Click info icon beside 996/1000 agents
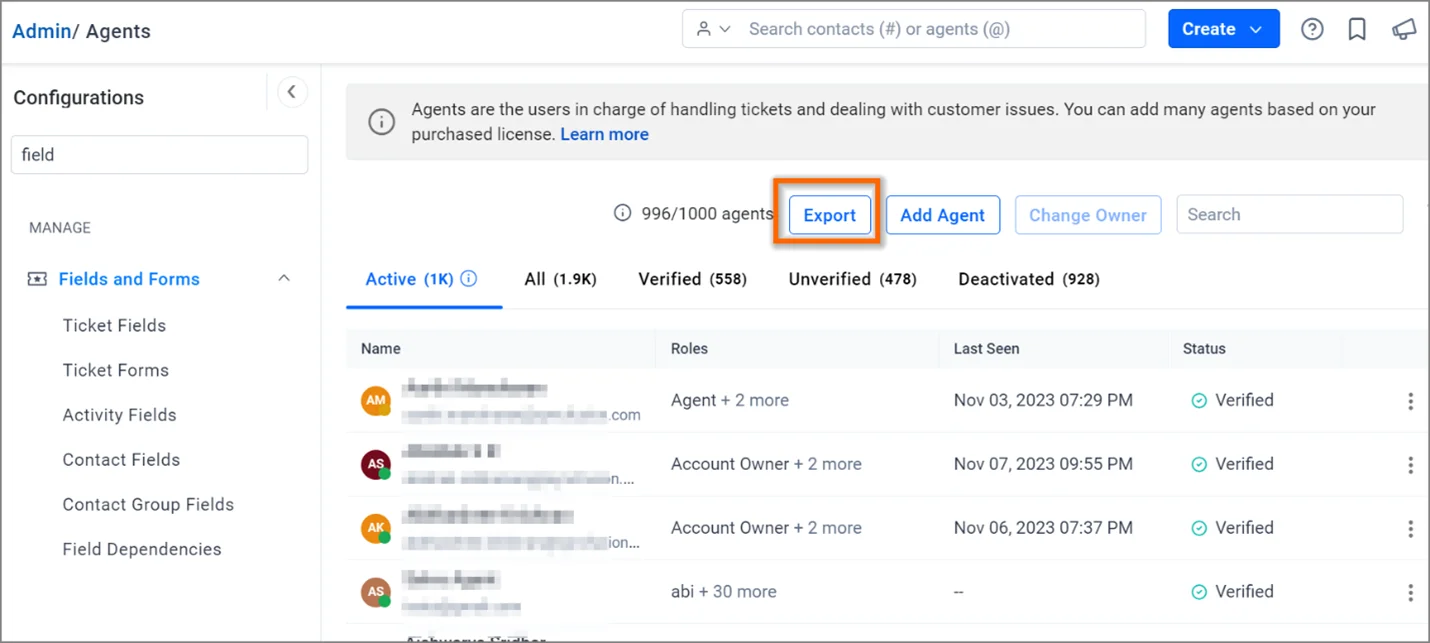This screenshot has width=1430, height=643. (x=622, y=213)
